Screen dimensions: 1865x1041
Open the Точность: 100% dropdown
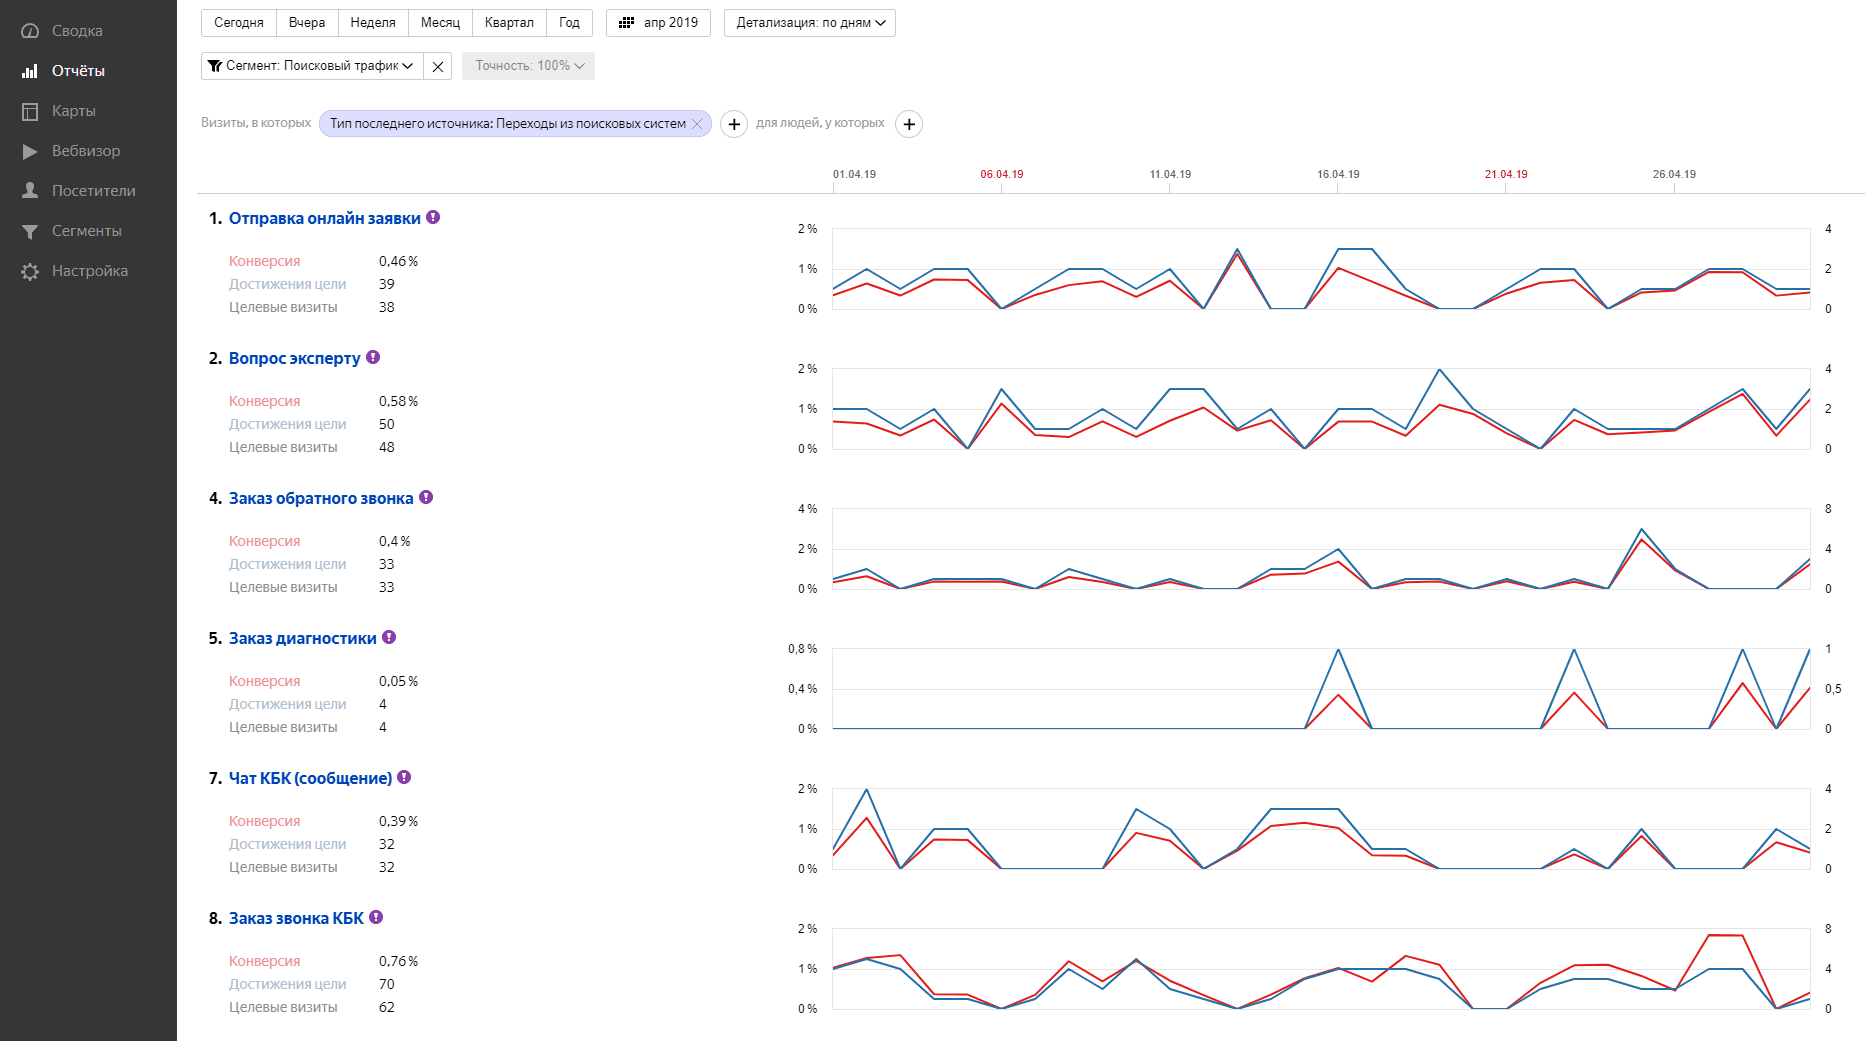tap(529, 66)
